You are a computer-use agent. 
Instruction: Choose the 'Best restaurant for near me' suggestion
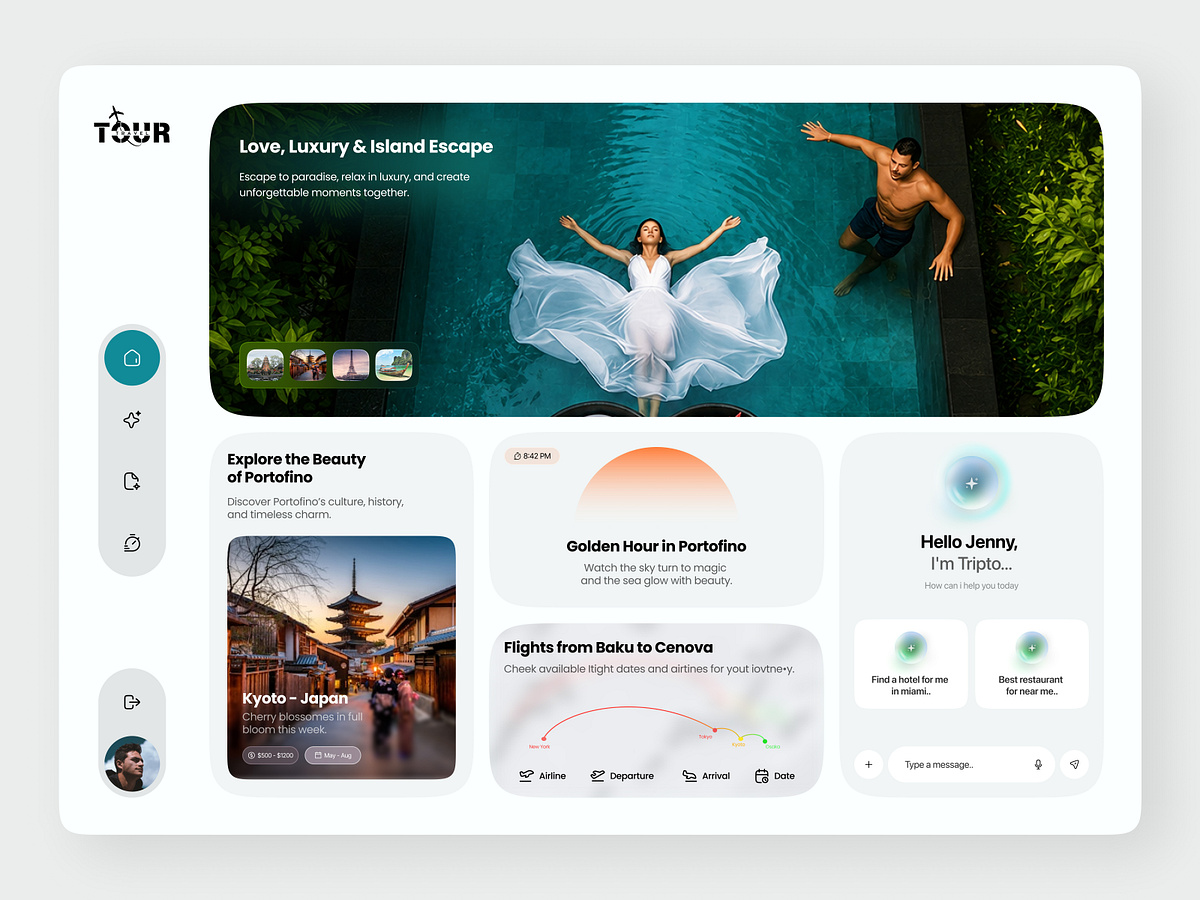coord(1031,664)
